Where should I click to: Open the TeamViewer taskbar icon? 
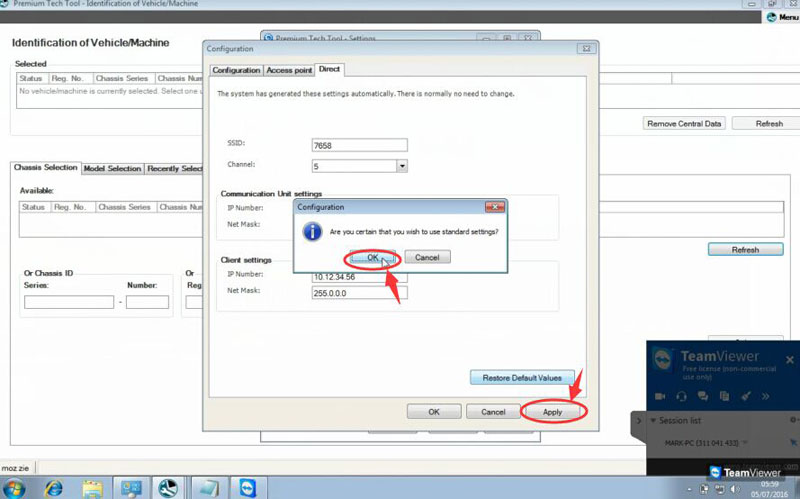tap(248, 488)
